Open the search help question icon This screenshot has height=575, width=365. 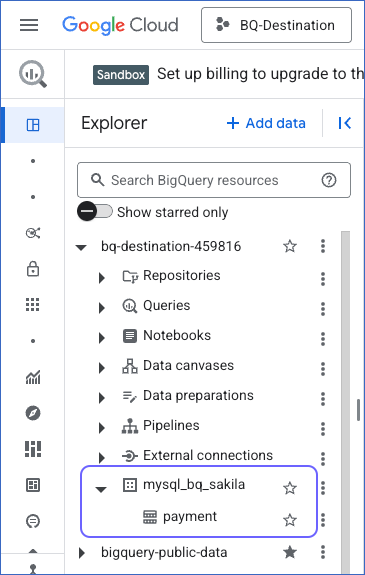(x=329, y=180)
